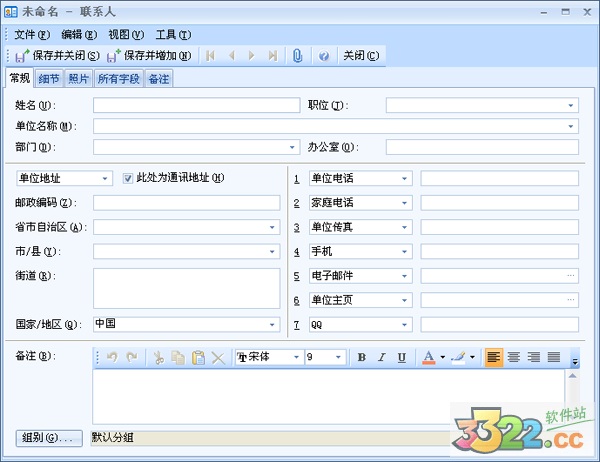Click the 关闭(C) toolbar button
This screenshot has height=462, width=600.
[361, 56]
